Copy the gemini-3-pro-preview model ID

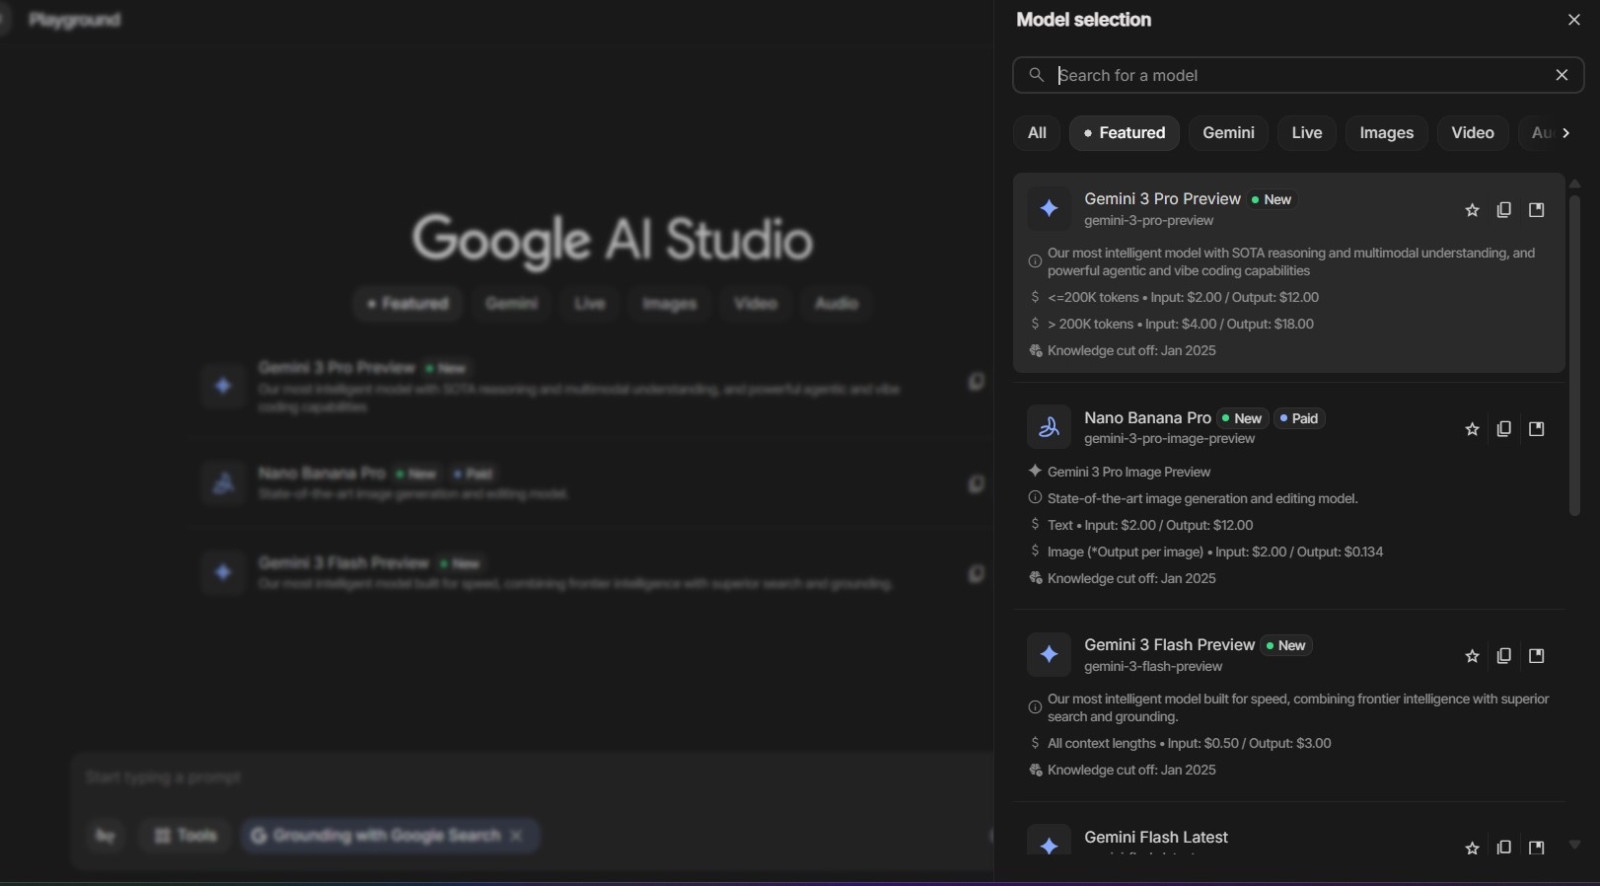click(1503, 210)
